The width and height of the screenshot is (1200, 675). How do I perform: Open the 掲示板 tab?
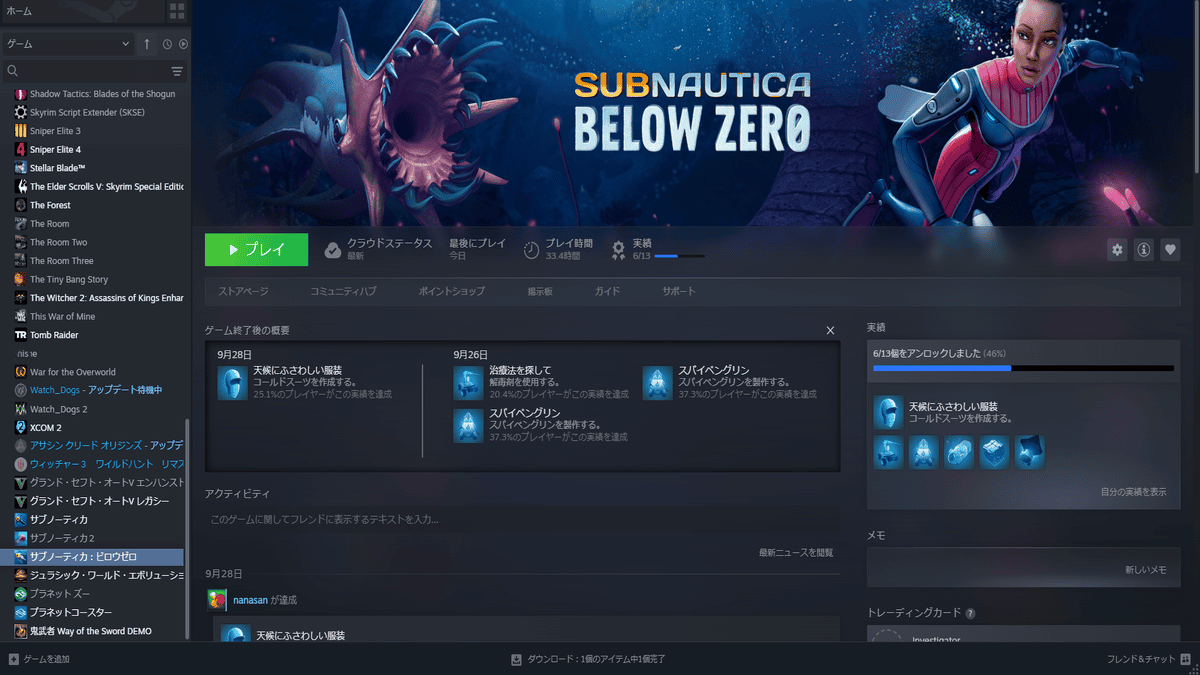tap(540, 291)
